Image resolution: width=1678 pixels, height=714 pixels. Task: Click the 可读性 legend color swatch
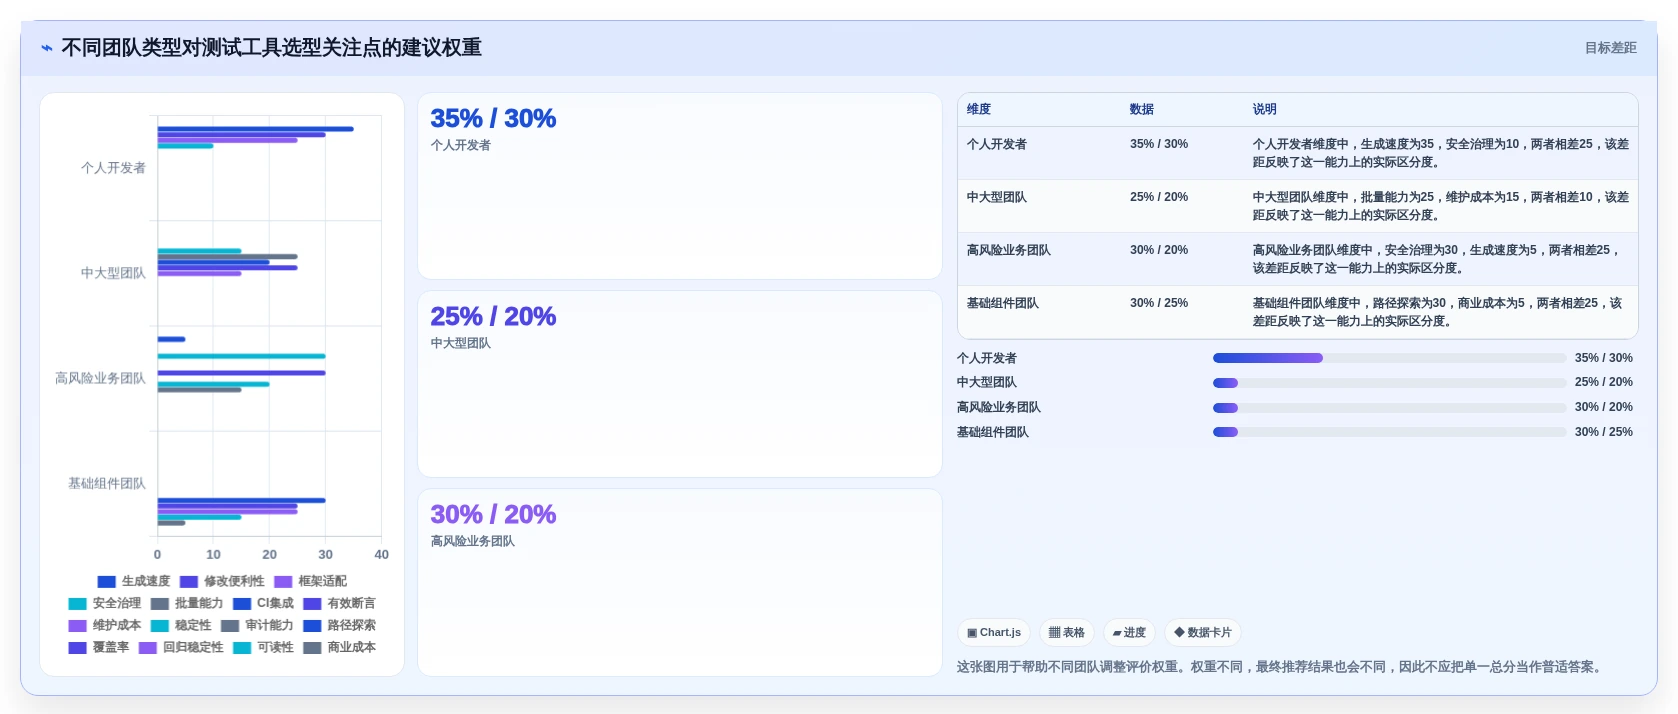click(242, 647)
